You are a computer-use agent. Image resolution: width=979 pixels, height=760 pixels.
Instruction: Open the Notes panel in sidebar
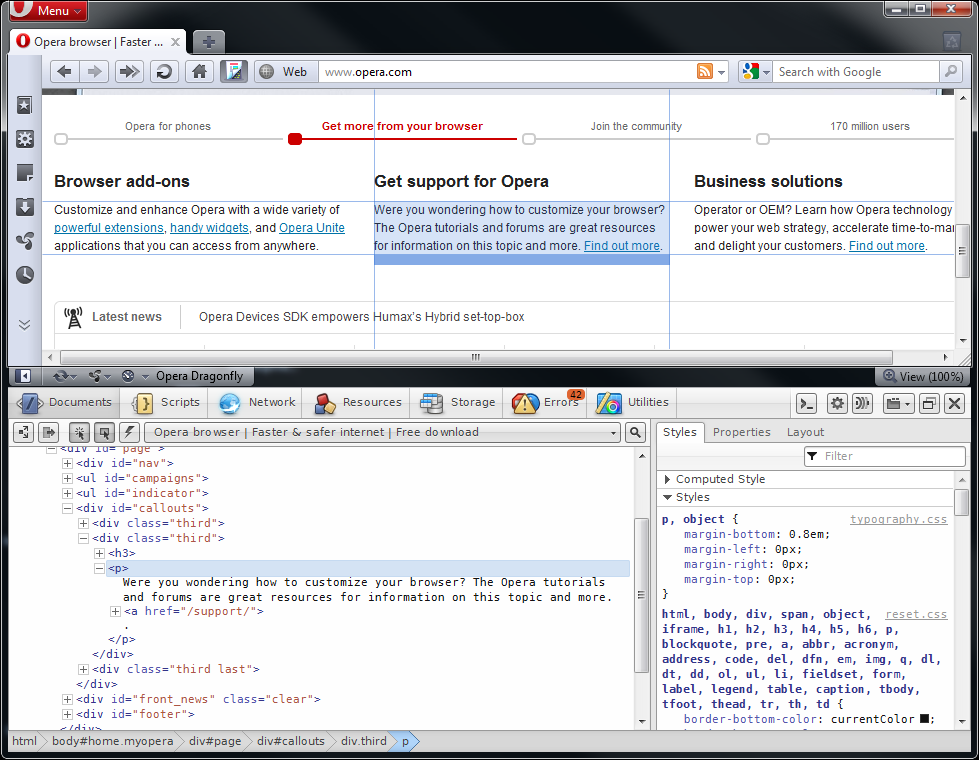pos(25,172)
